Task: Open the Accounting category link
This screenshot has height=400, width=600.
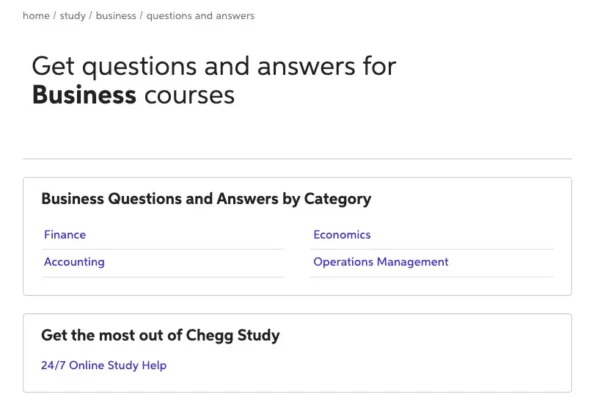Action: (74, 262)
